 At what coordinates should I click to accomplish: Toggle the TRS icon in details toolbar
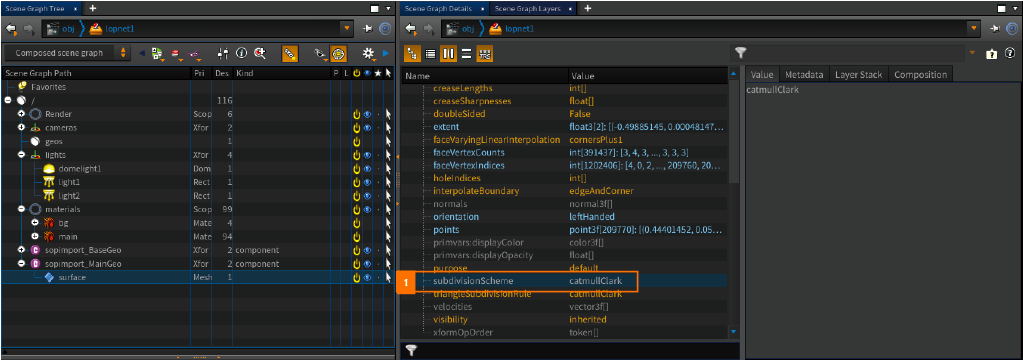pos(485,53)
